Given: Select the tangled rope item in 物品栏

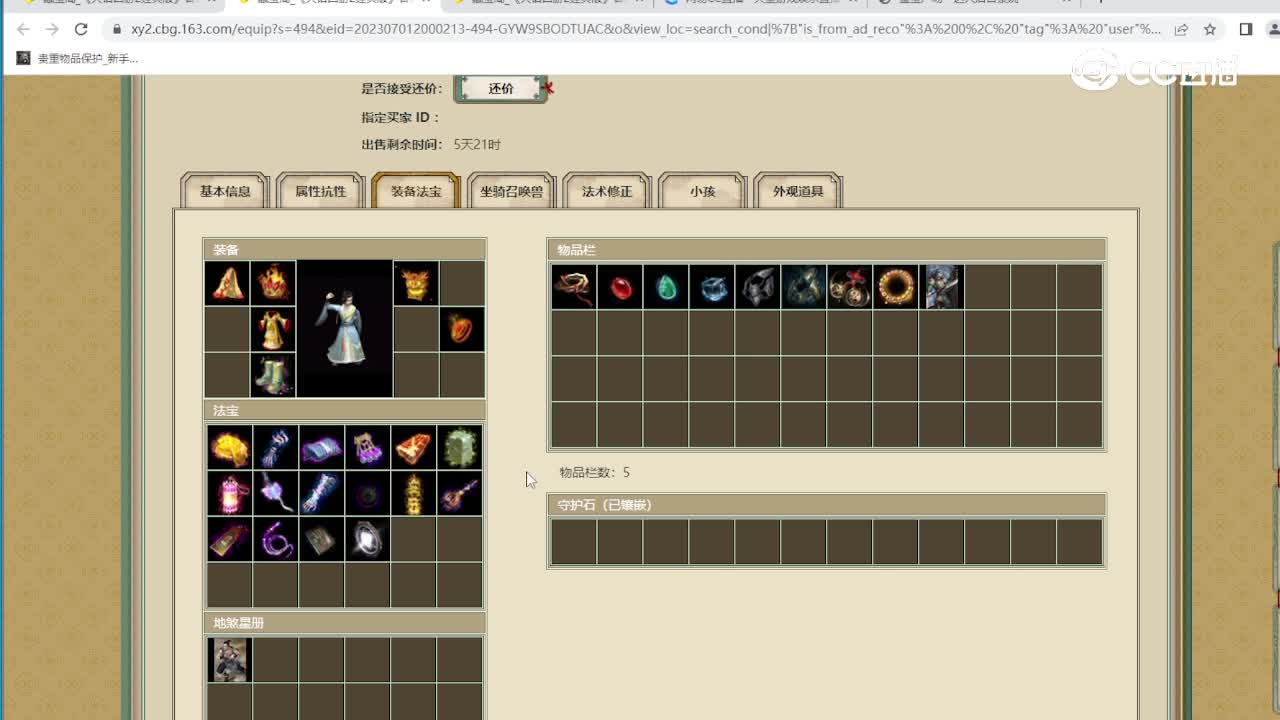Looking at the screenshot, I should coord(574,287).
